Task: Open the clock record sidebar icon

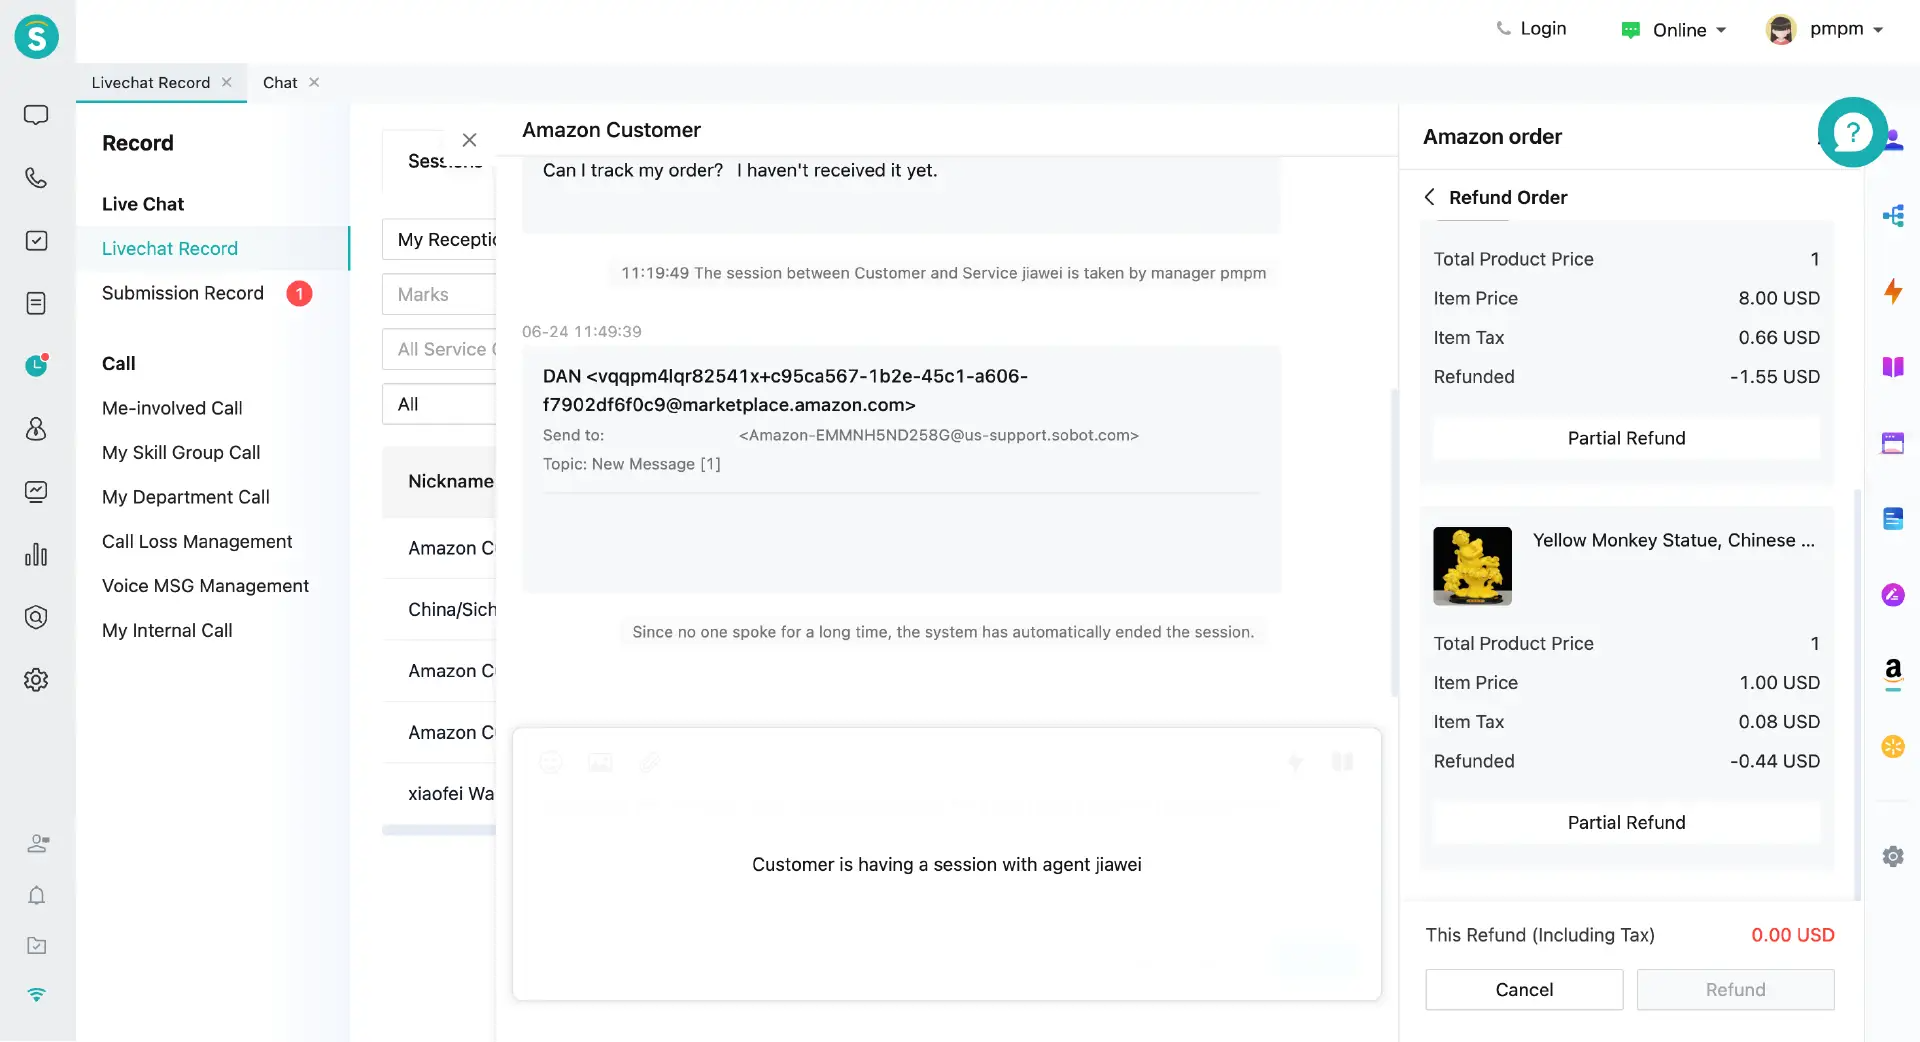Action: click(36, 365)
